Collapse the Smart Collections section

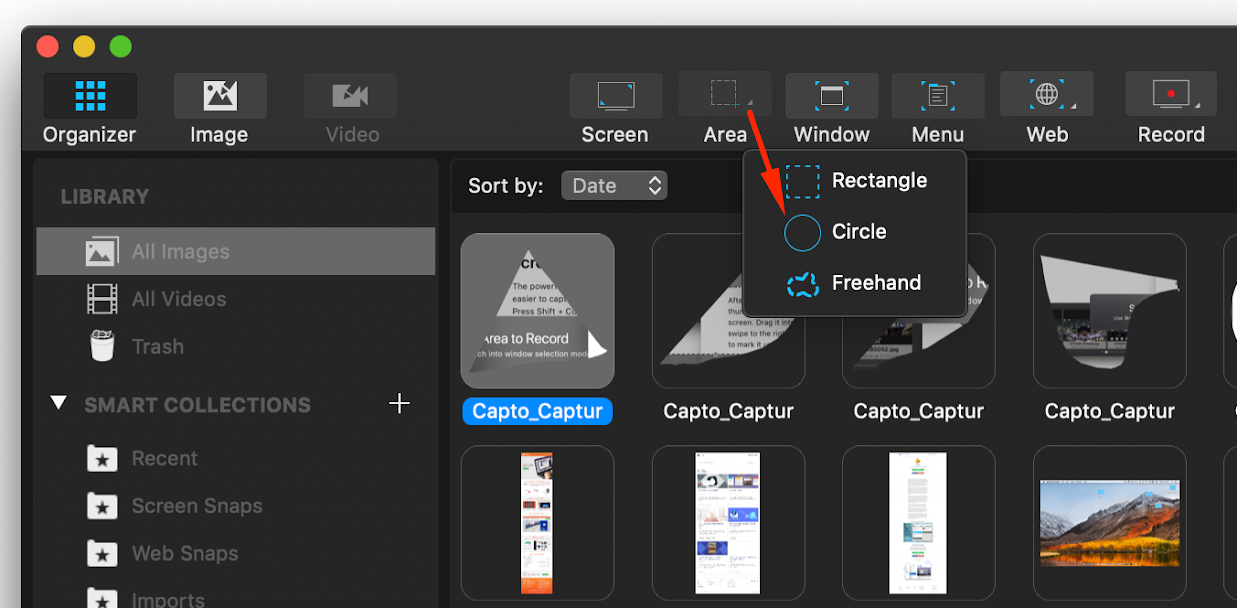point(59,403)
